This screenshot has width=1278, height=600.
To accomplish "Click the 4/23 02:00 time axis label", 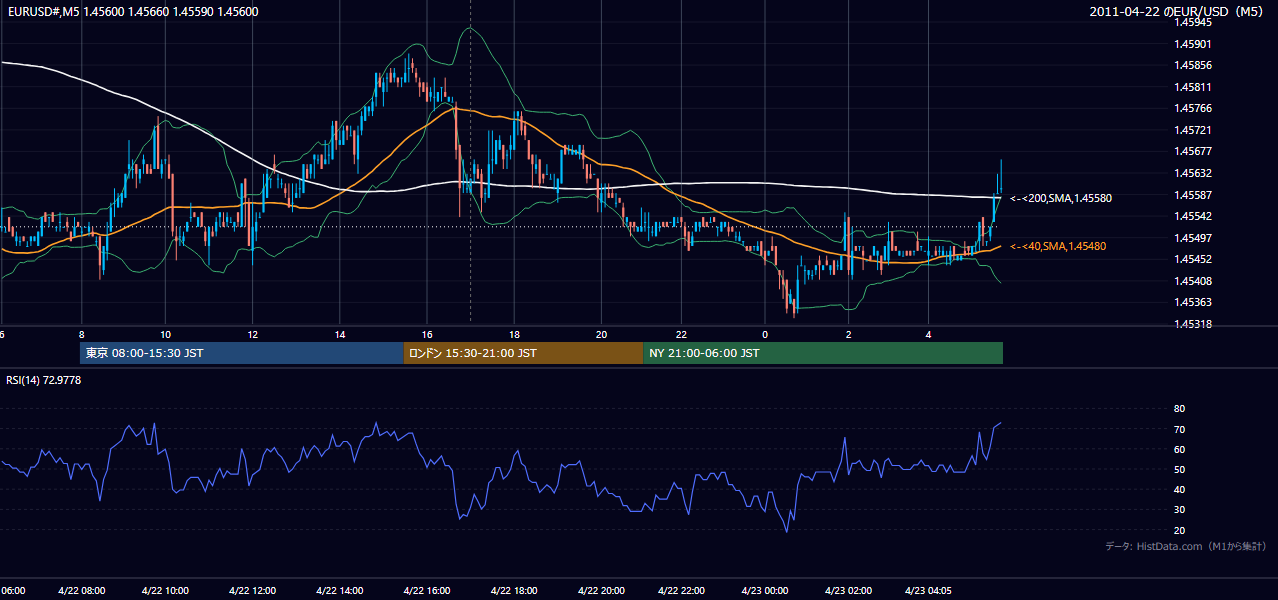I will click(848, 590).
